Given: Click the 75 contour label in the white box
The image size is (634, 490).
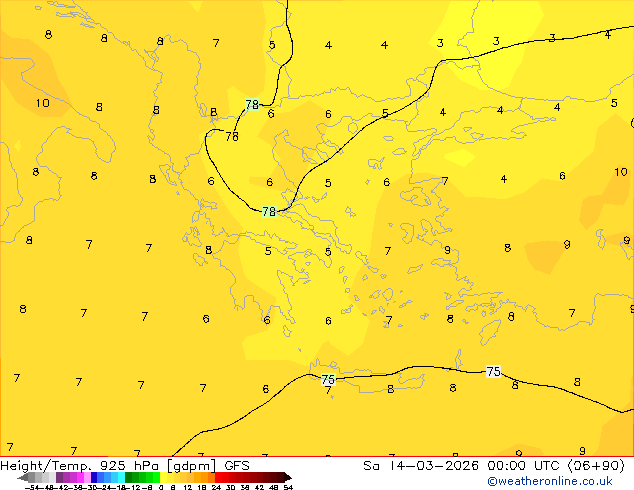Looking at the screenshot, I should (x=493, y=371).
